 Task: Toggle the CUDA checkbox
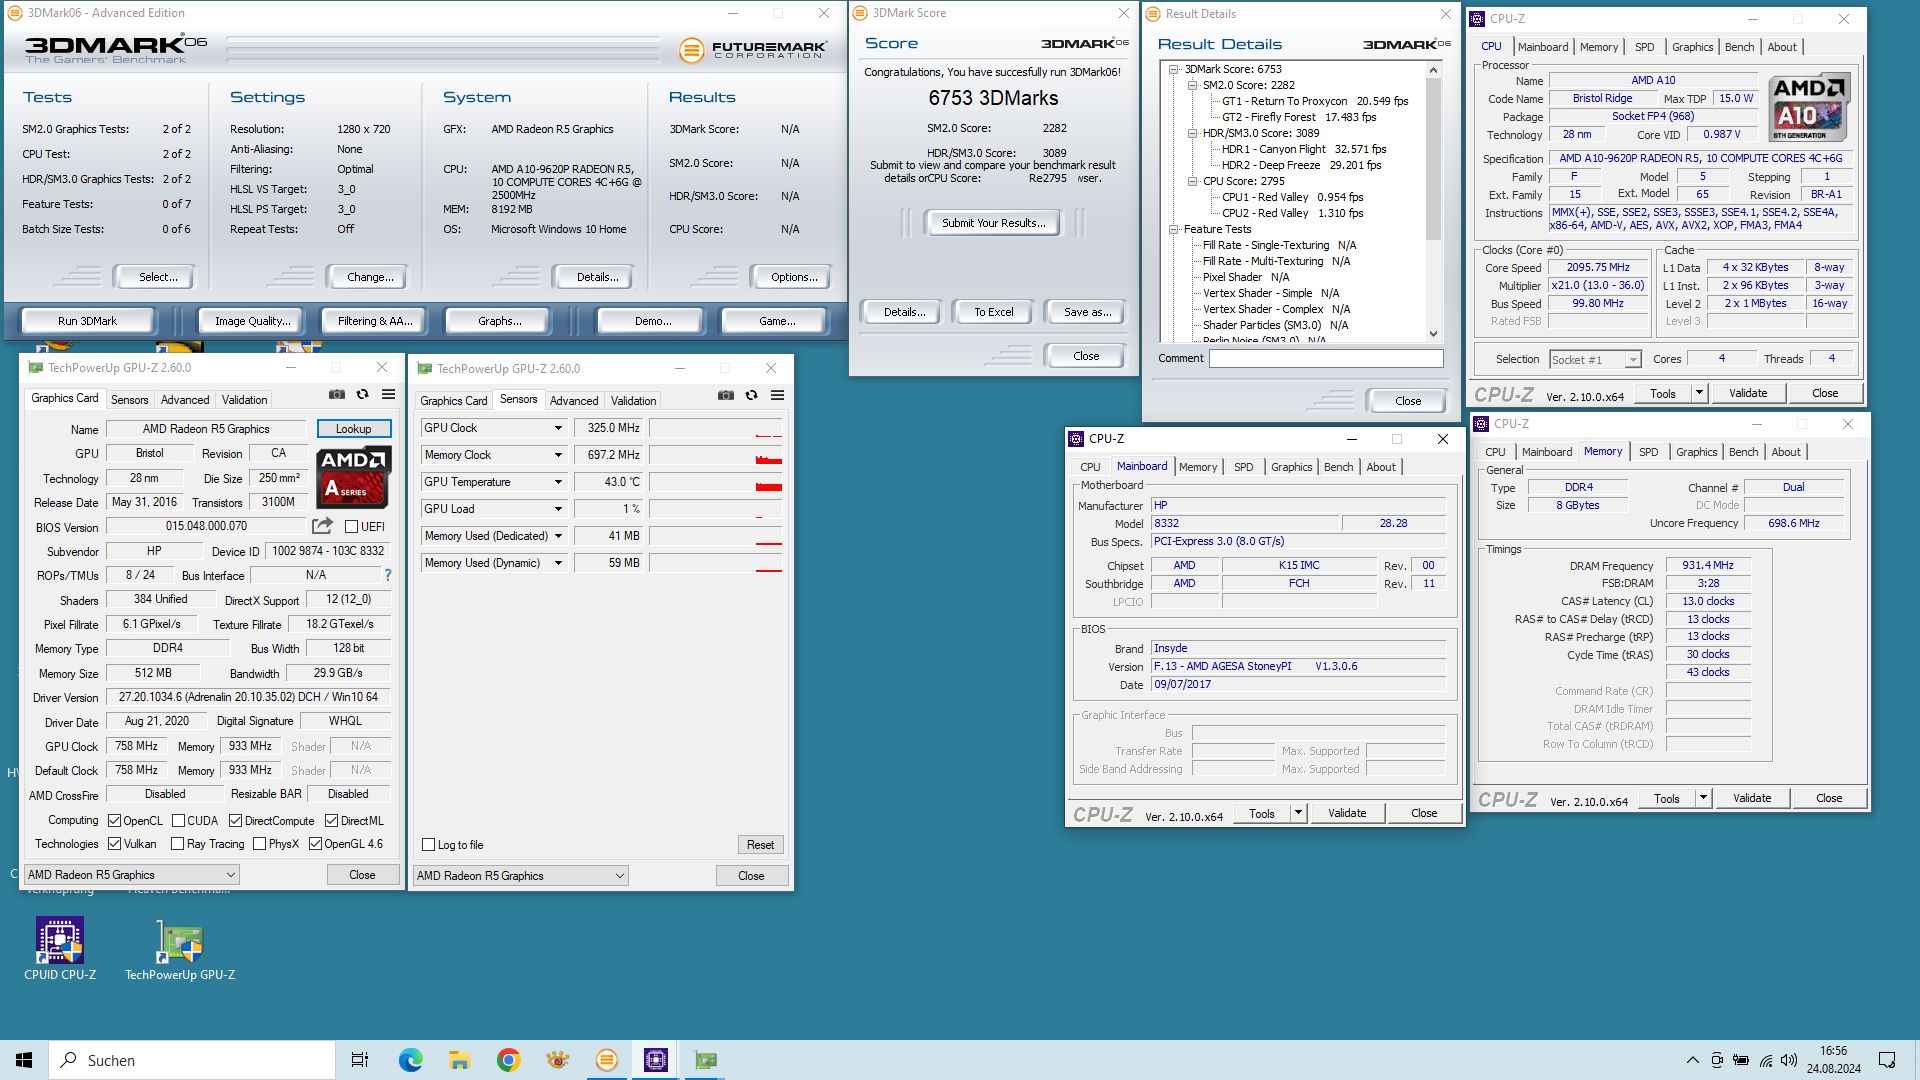click(x=178, y=821)
